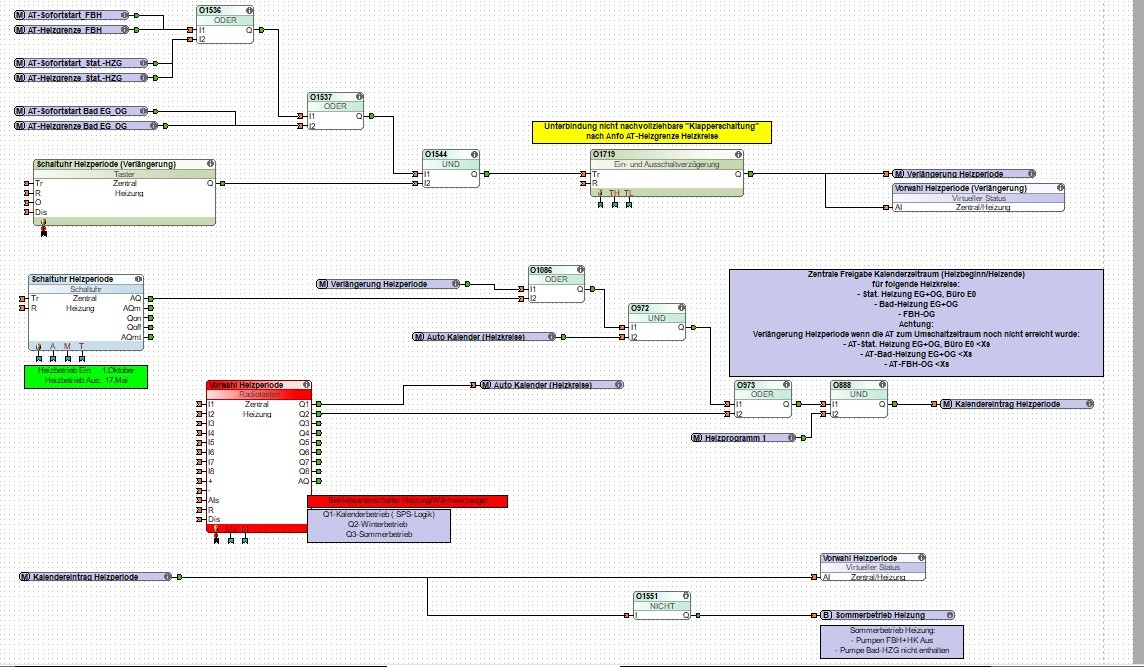The width and height of the screenshot is (1144, 667).
Task: Click note listing Q1-Kalenderbetrieb (SPS-Logik)
Action: pos(379,525)
